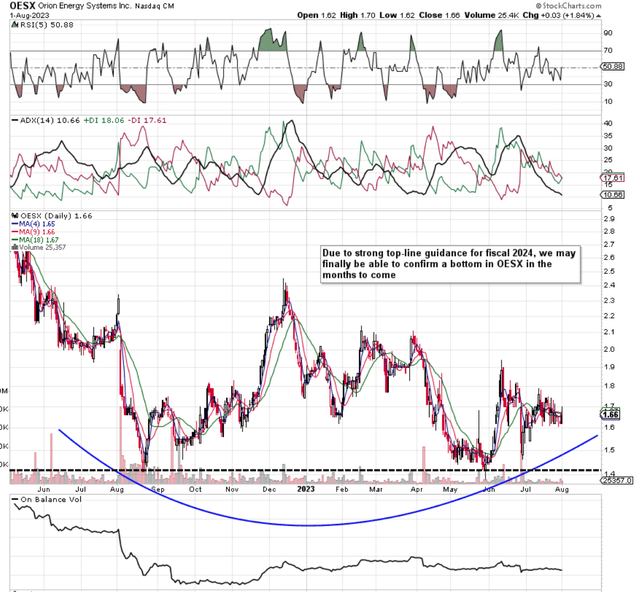Click the Sep month label on the time axis
The image size is (640, 592).
158,489
